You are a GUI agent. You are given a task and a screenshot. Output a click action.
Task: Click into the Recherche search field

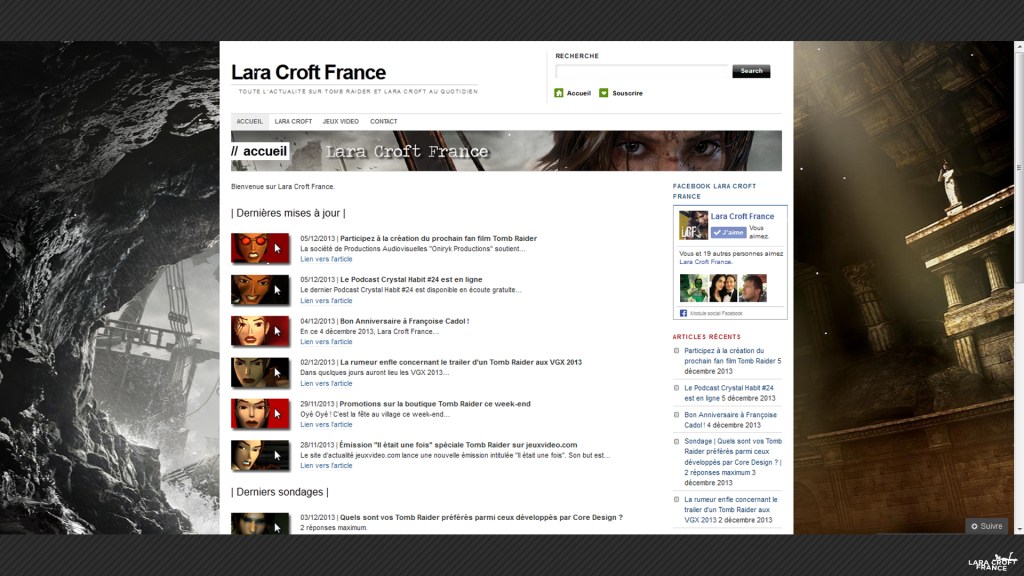pyautogui.click(x=642, y=71)
